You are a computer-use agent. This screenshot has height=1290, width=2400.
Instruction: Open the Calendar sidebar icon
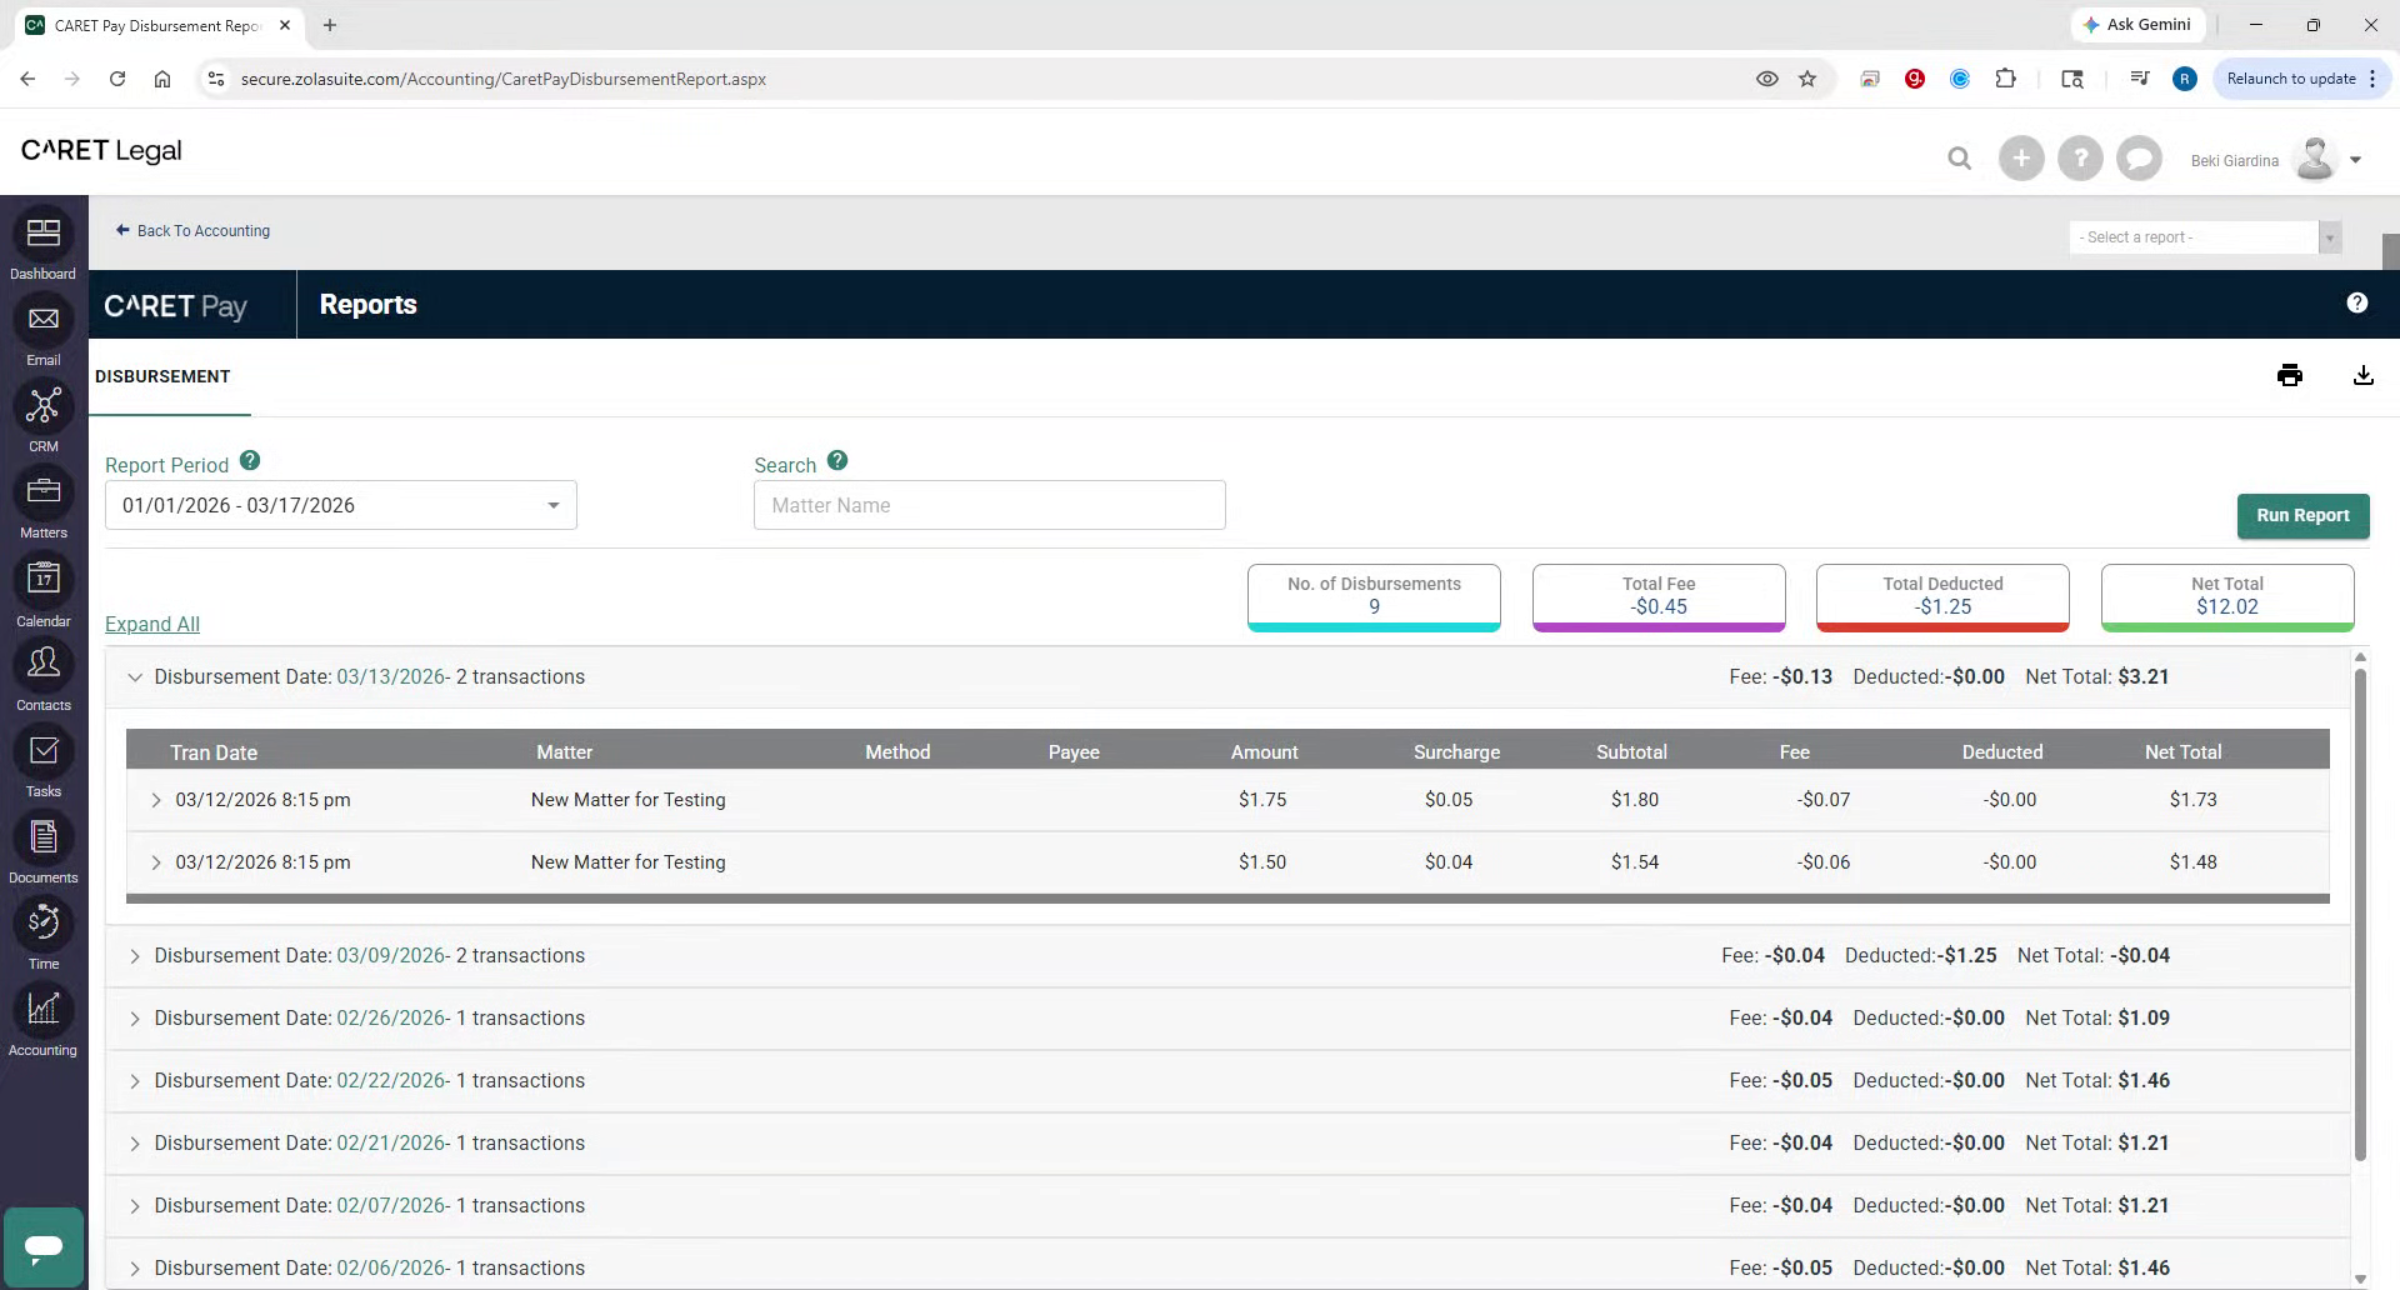point(43,578)
